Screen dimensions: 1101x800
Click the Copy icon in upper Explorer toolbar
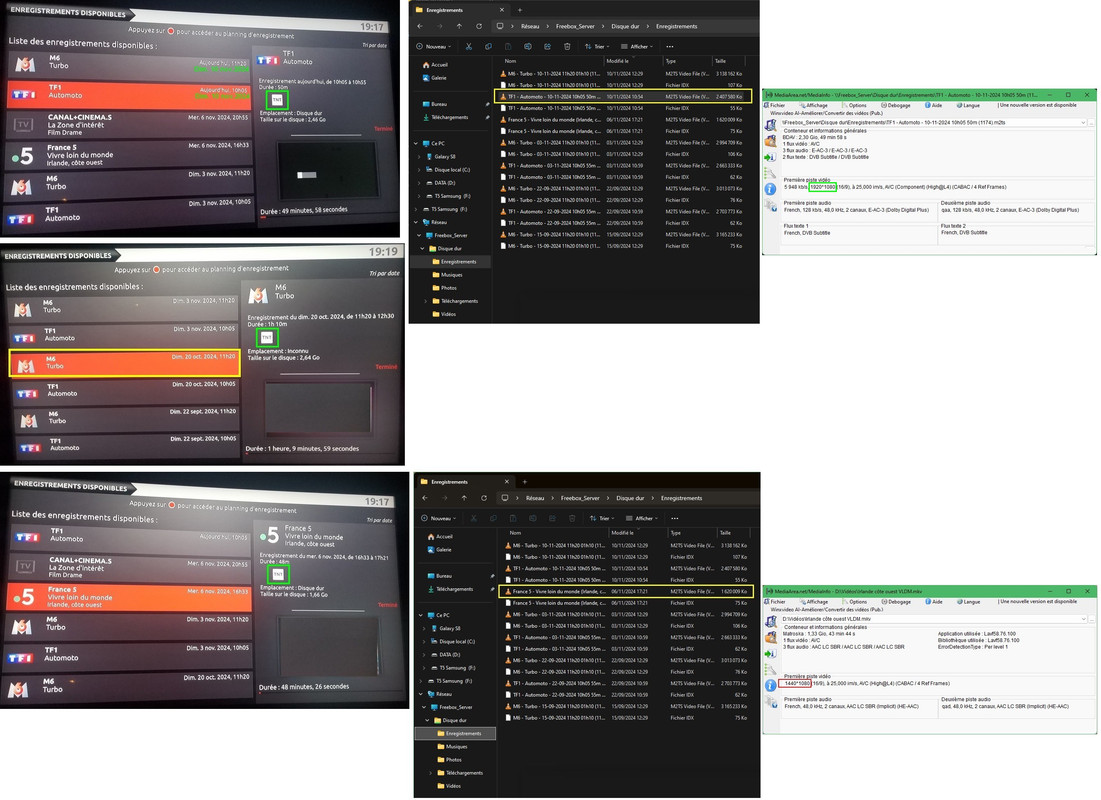488,47
